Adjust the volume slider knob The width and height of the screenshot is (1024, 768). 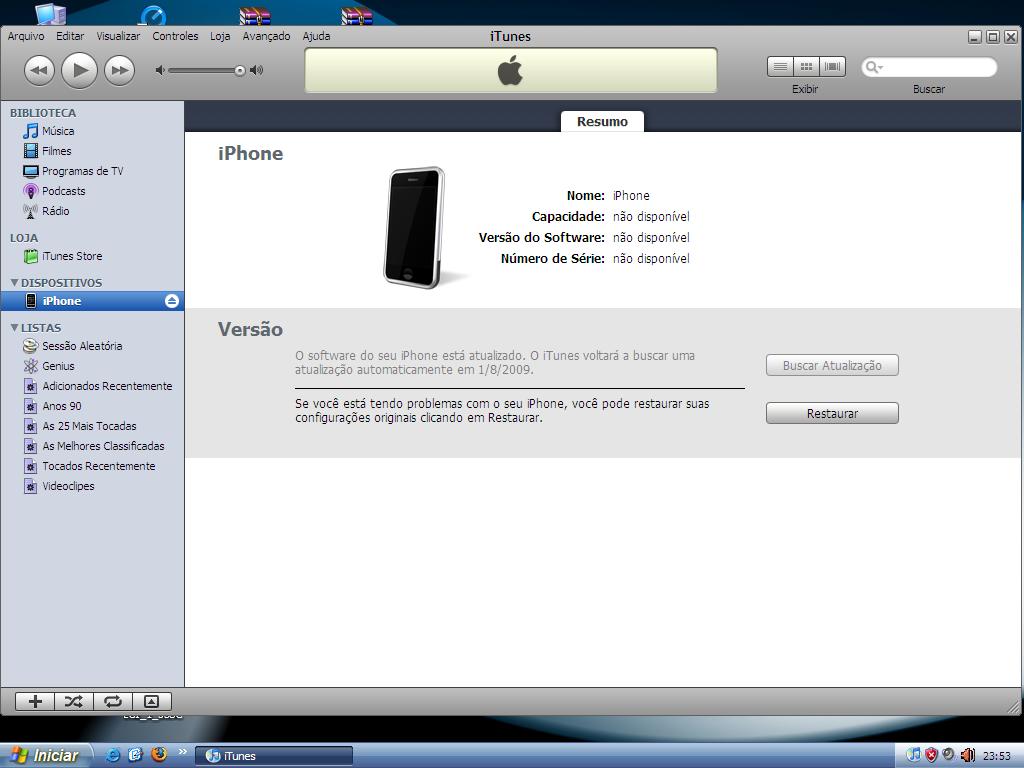coord(240,71)
